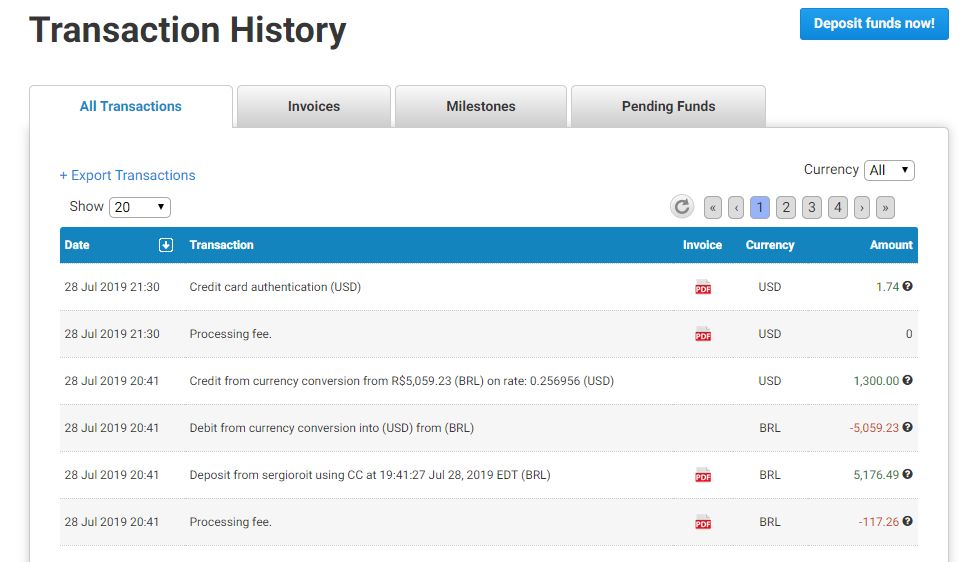Click help icon beside 1.74 amount
The image size is (960, 562).
[x=907, y=286]
